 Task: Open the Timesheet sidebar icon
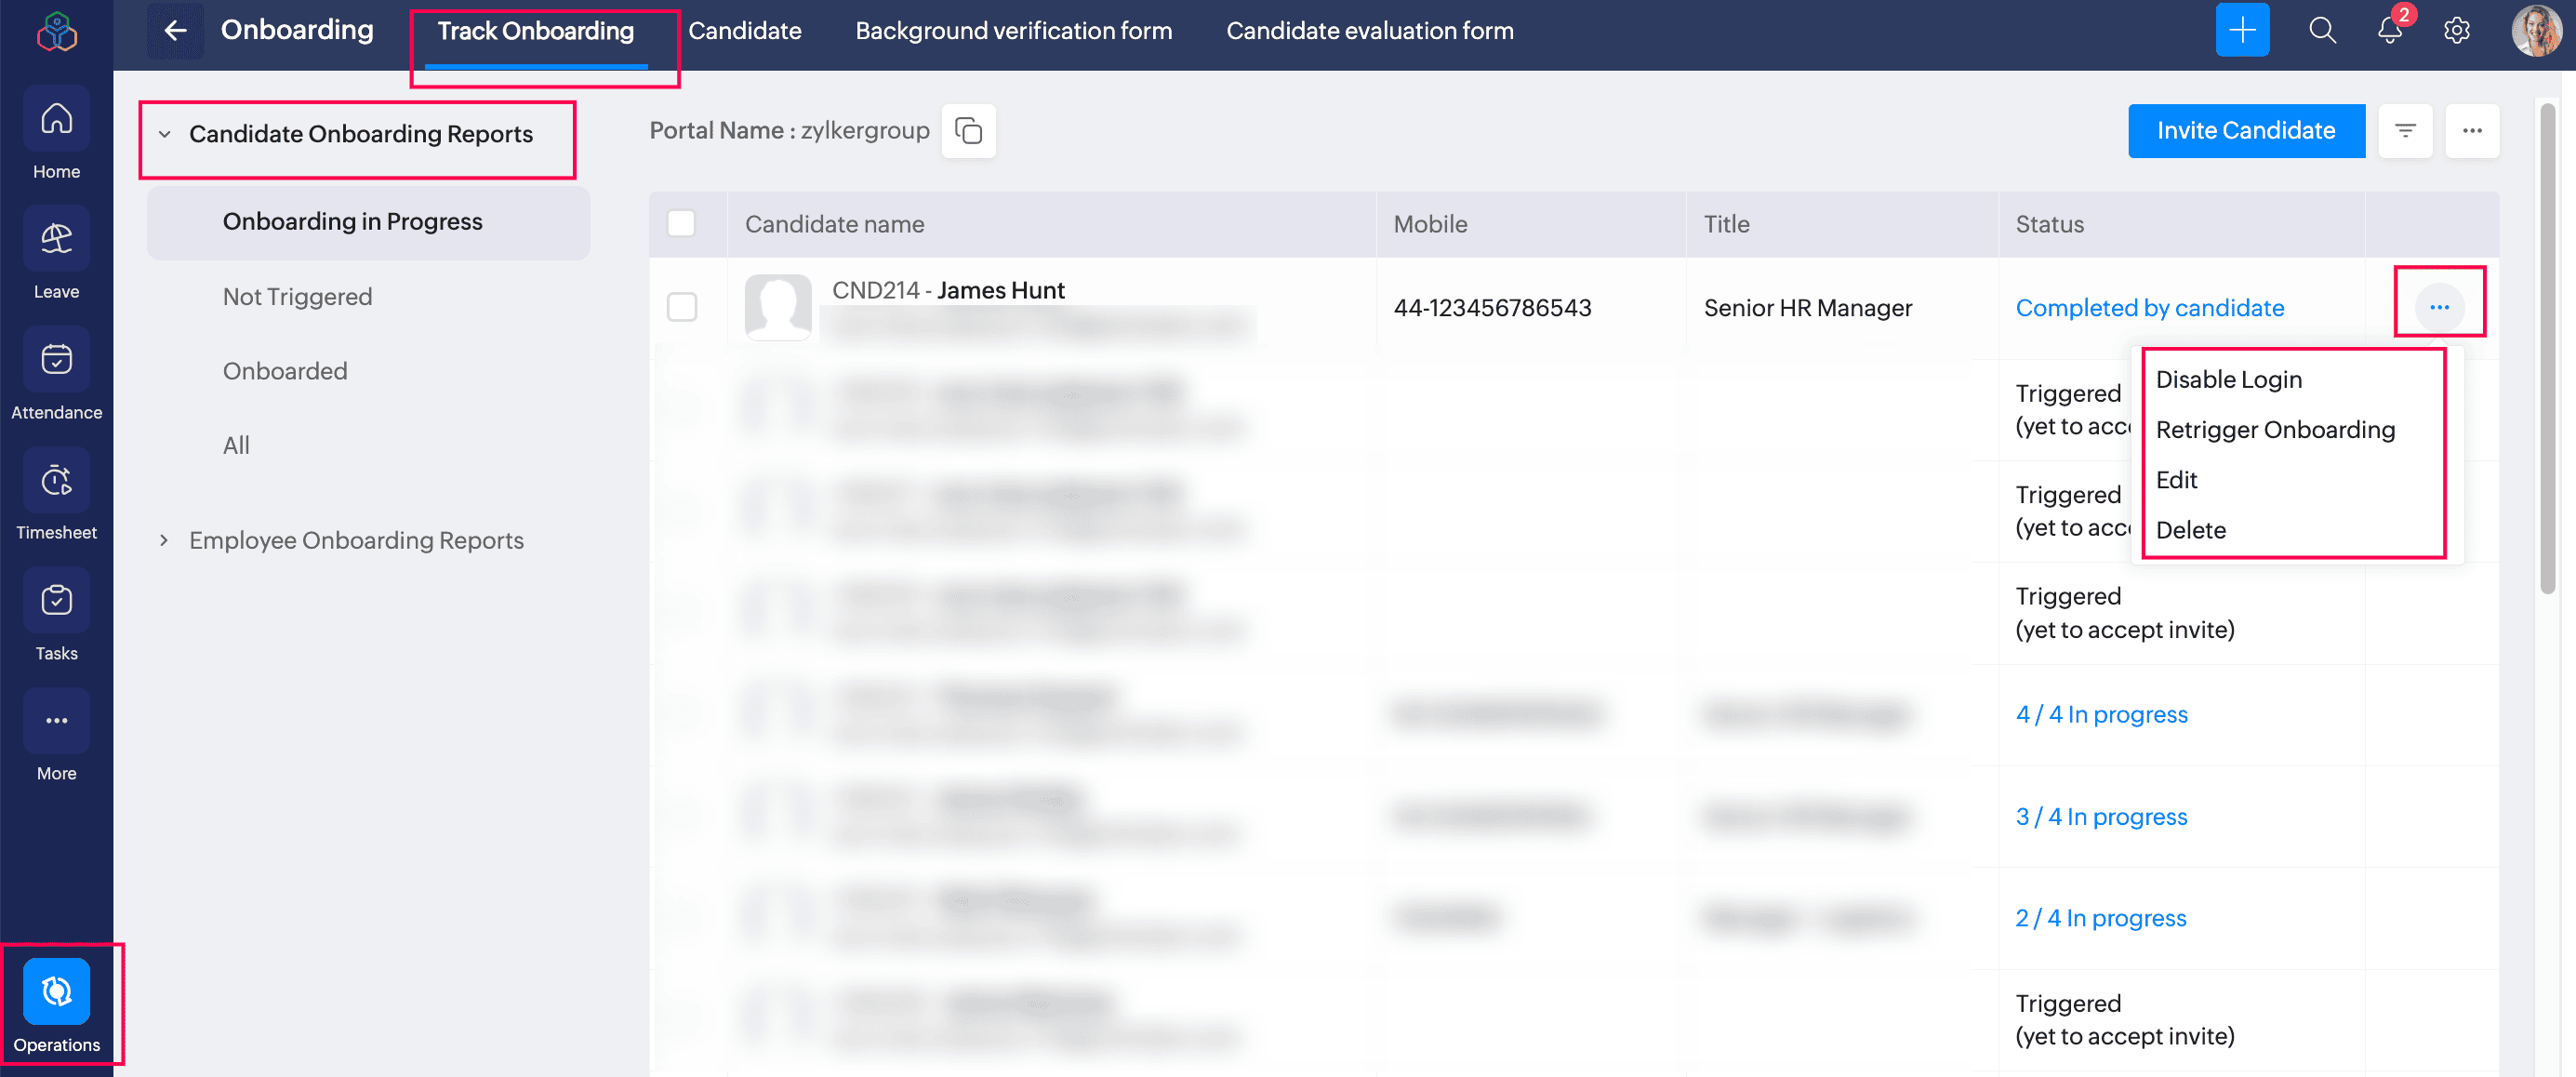[56, 481]
